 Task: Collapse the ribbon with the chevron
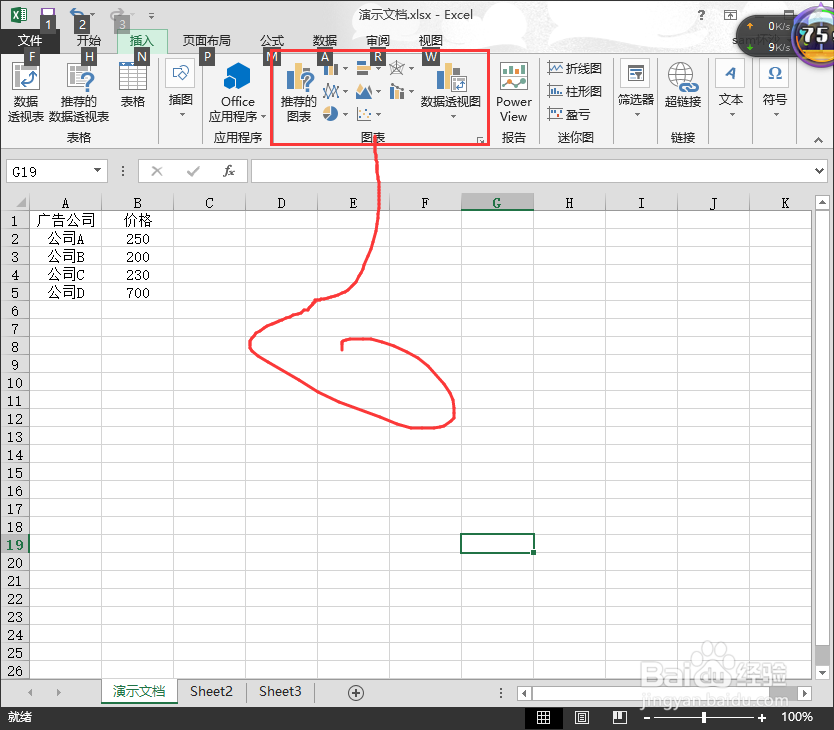point(819,140)
